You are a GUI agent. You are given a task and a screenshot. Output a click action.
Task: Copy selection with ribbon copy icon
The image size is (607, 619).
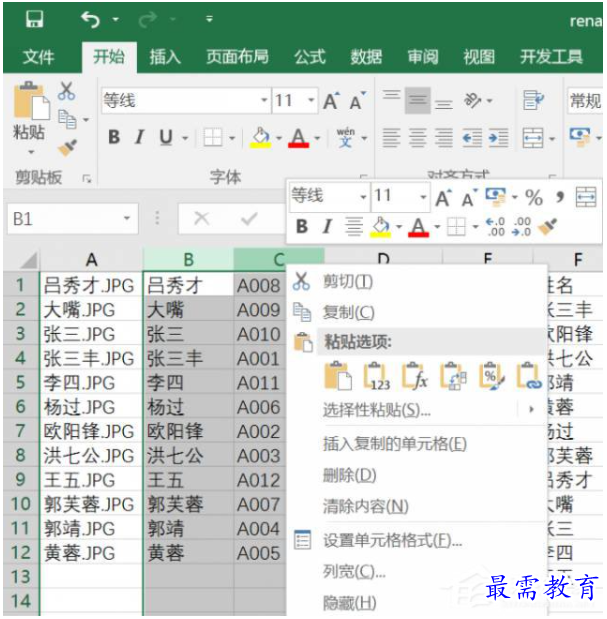pyautogui.click(x=67, y=119)
